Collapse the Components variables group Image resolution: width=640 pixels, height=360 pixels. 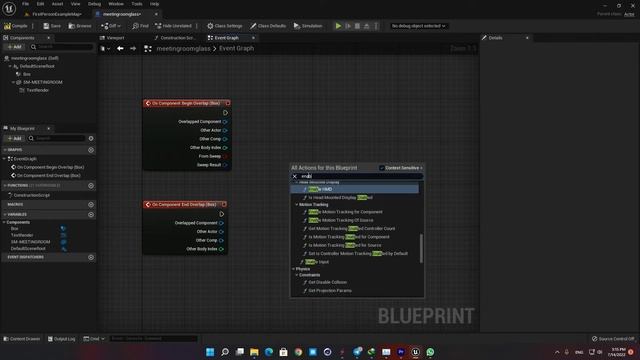coord(4,222)
